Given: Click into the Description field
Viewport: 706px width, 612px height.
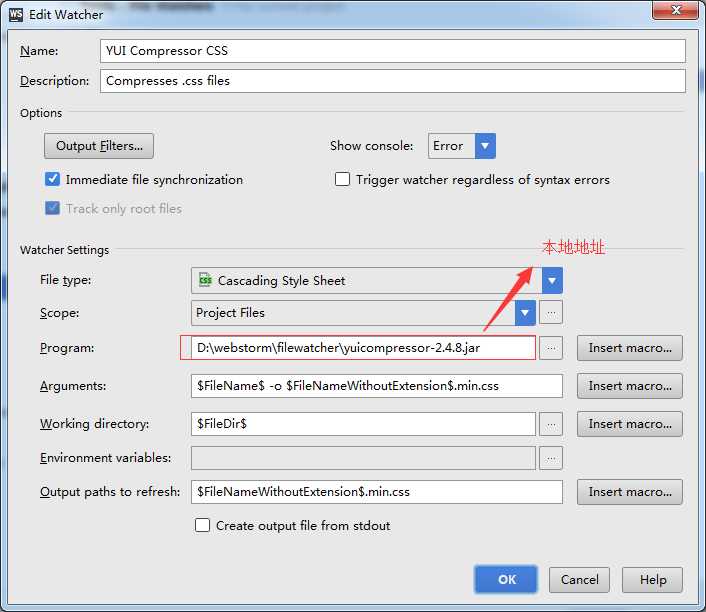Looking at the screenshot, I should (x=393, y=81).
